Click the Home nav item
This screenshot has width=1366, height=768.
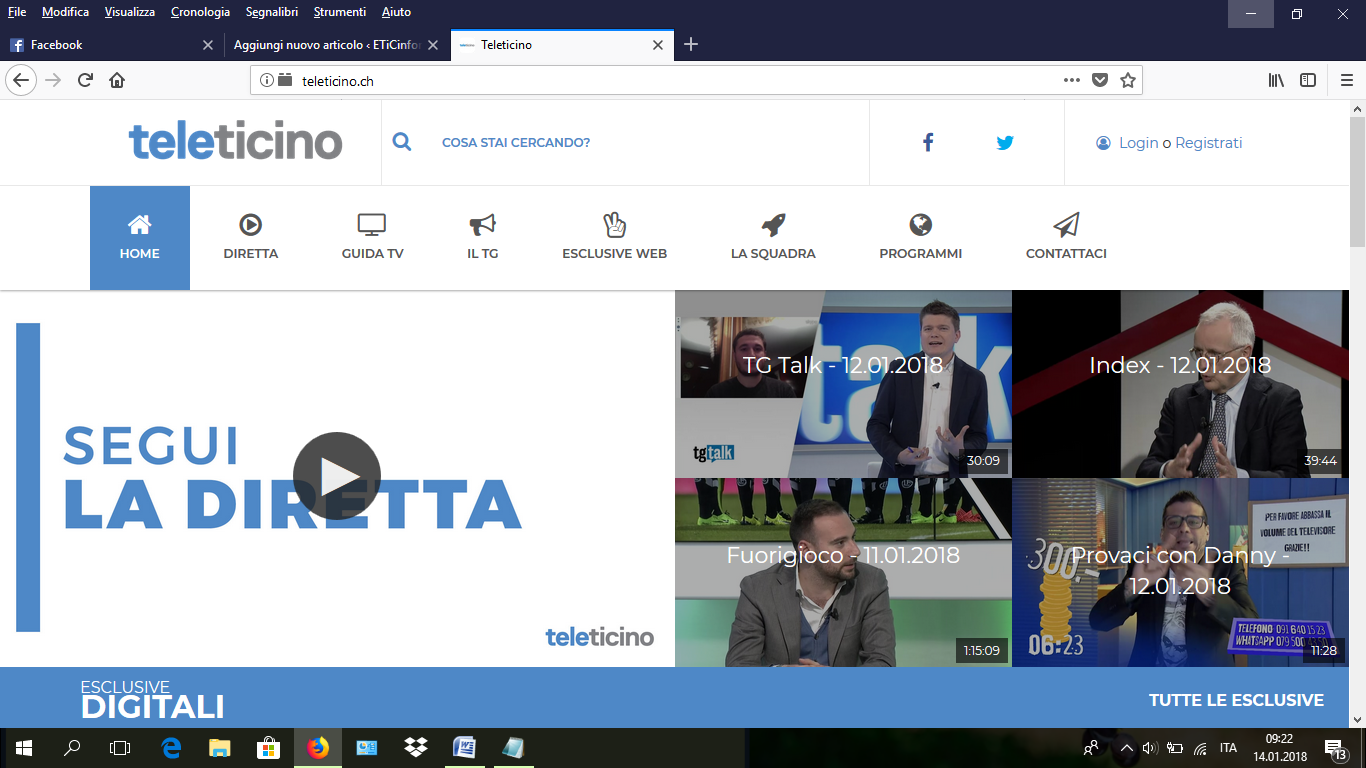click(140, 238)
